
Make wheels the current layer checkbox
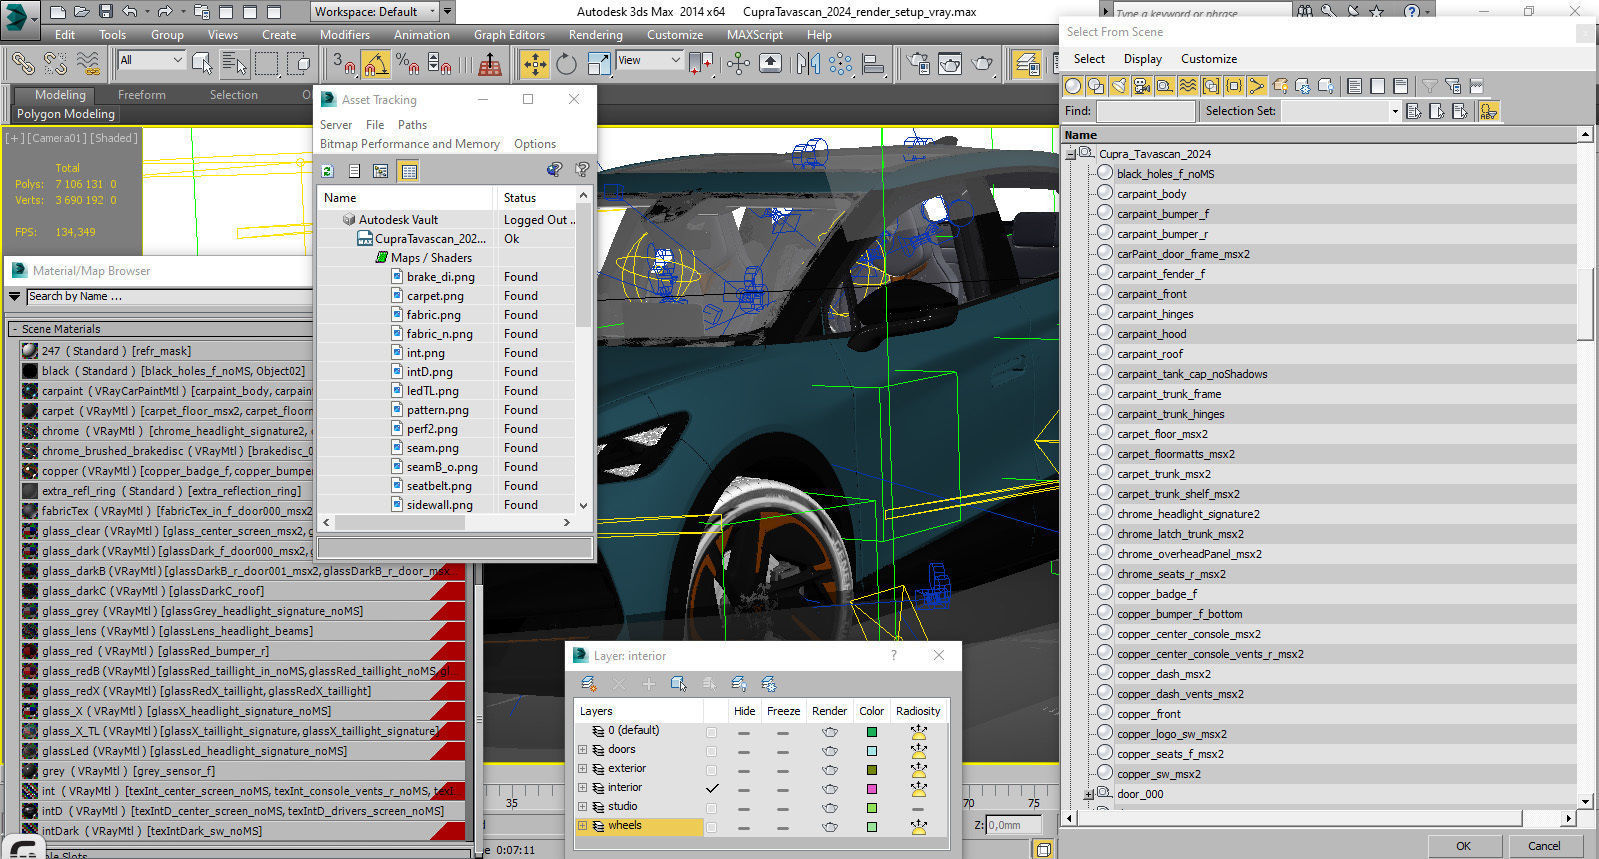pyautogui.click(x=712, y=827)
